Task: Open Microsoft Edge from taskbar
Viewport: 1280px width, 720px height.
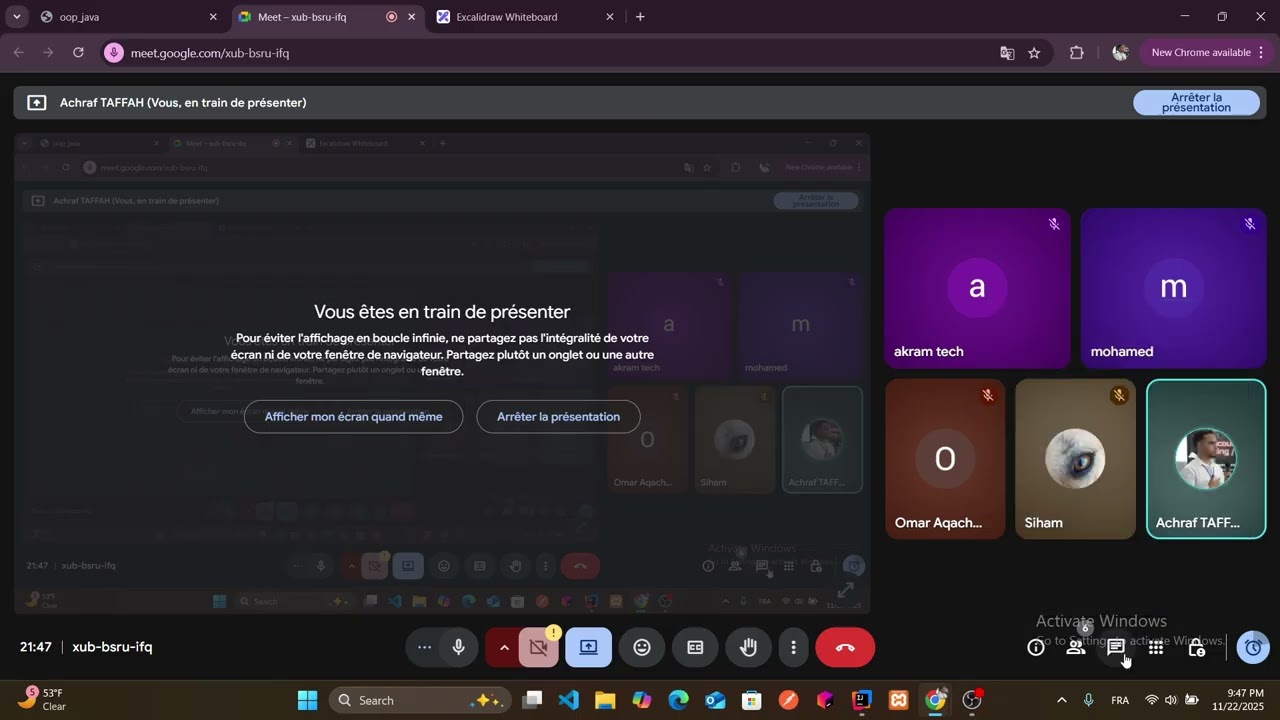Action: point(678,700)
